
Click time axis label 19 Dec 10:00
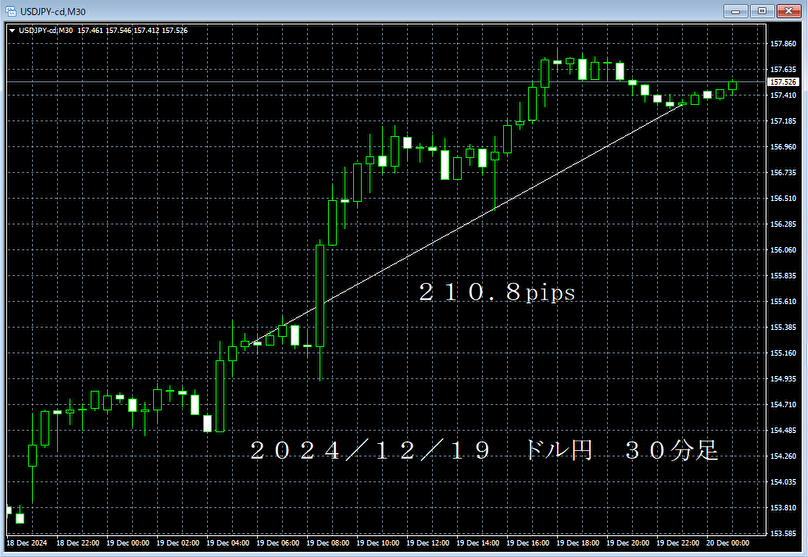[378, 543]
